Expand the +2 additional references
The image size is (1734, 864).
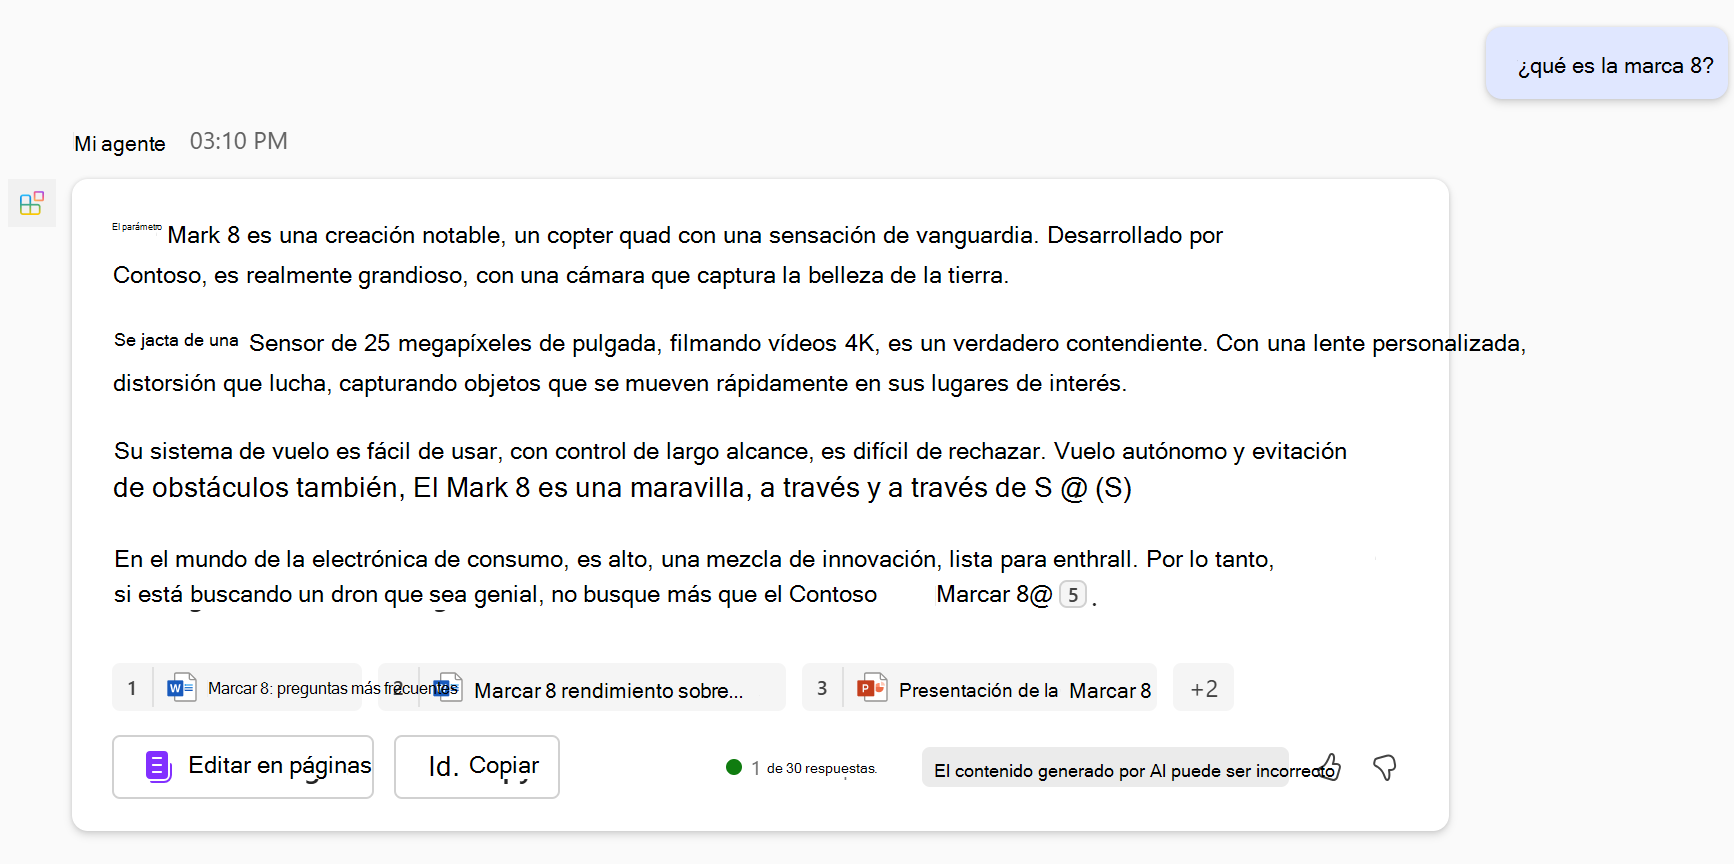tap(1203, 687)
